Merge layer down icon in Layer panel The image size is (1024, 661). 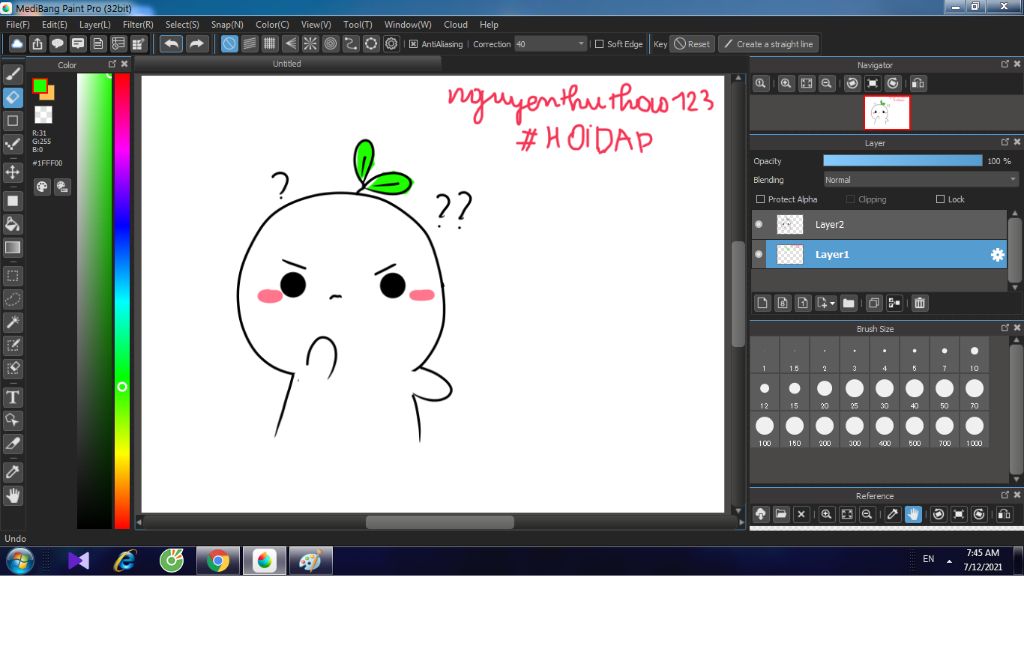[x=894, y=303]
